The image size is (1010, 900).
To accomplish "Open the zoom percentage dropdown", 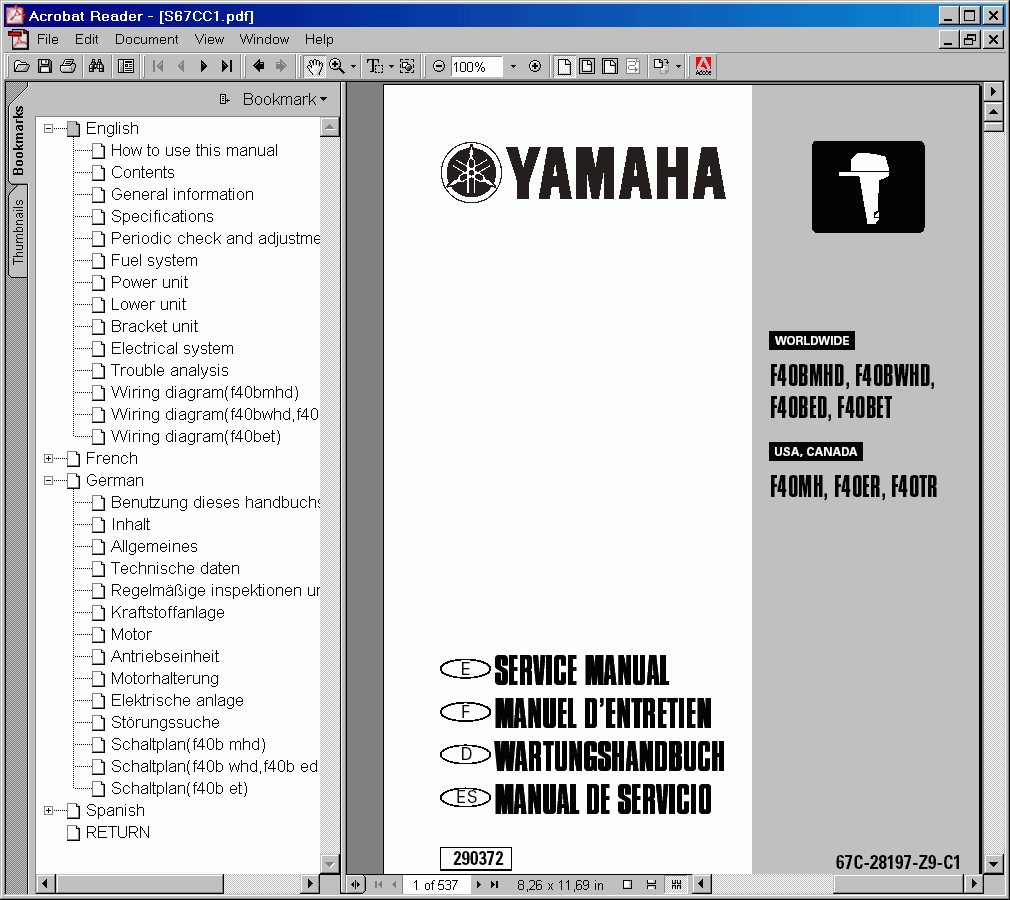I will point(512,66).
